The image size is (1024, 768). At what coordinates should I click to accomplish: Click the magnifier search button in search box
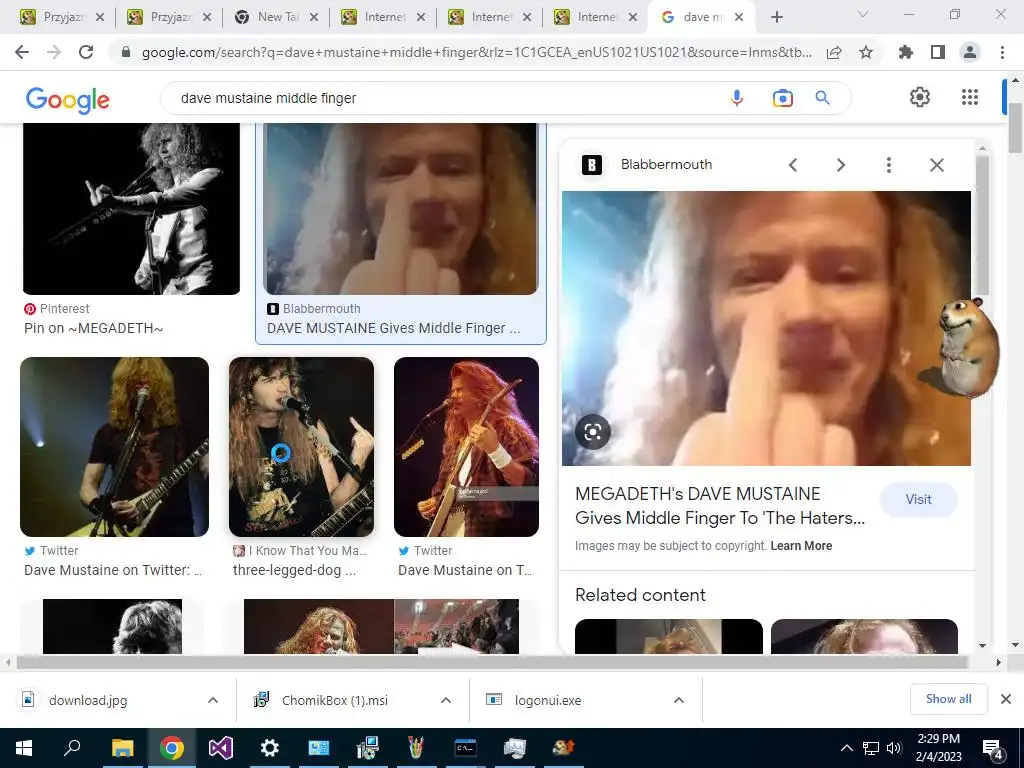823,98
